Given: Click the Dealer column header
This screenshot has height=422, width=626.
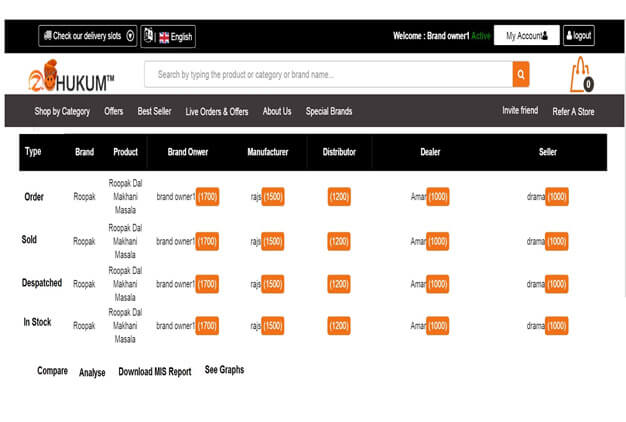Looking at the screenshot, I should coord(430,152).
